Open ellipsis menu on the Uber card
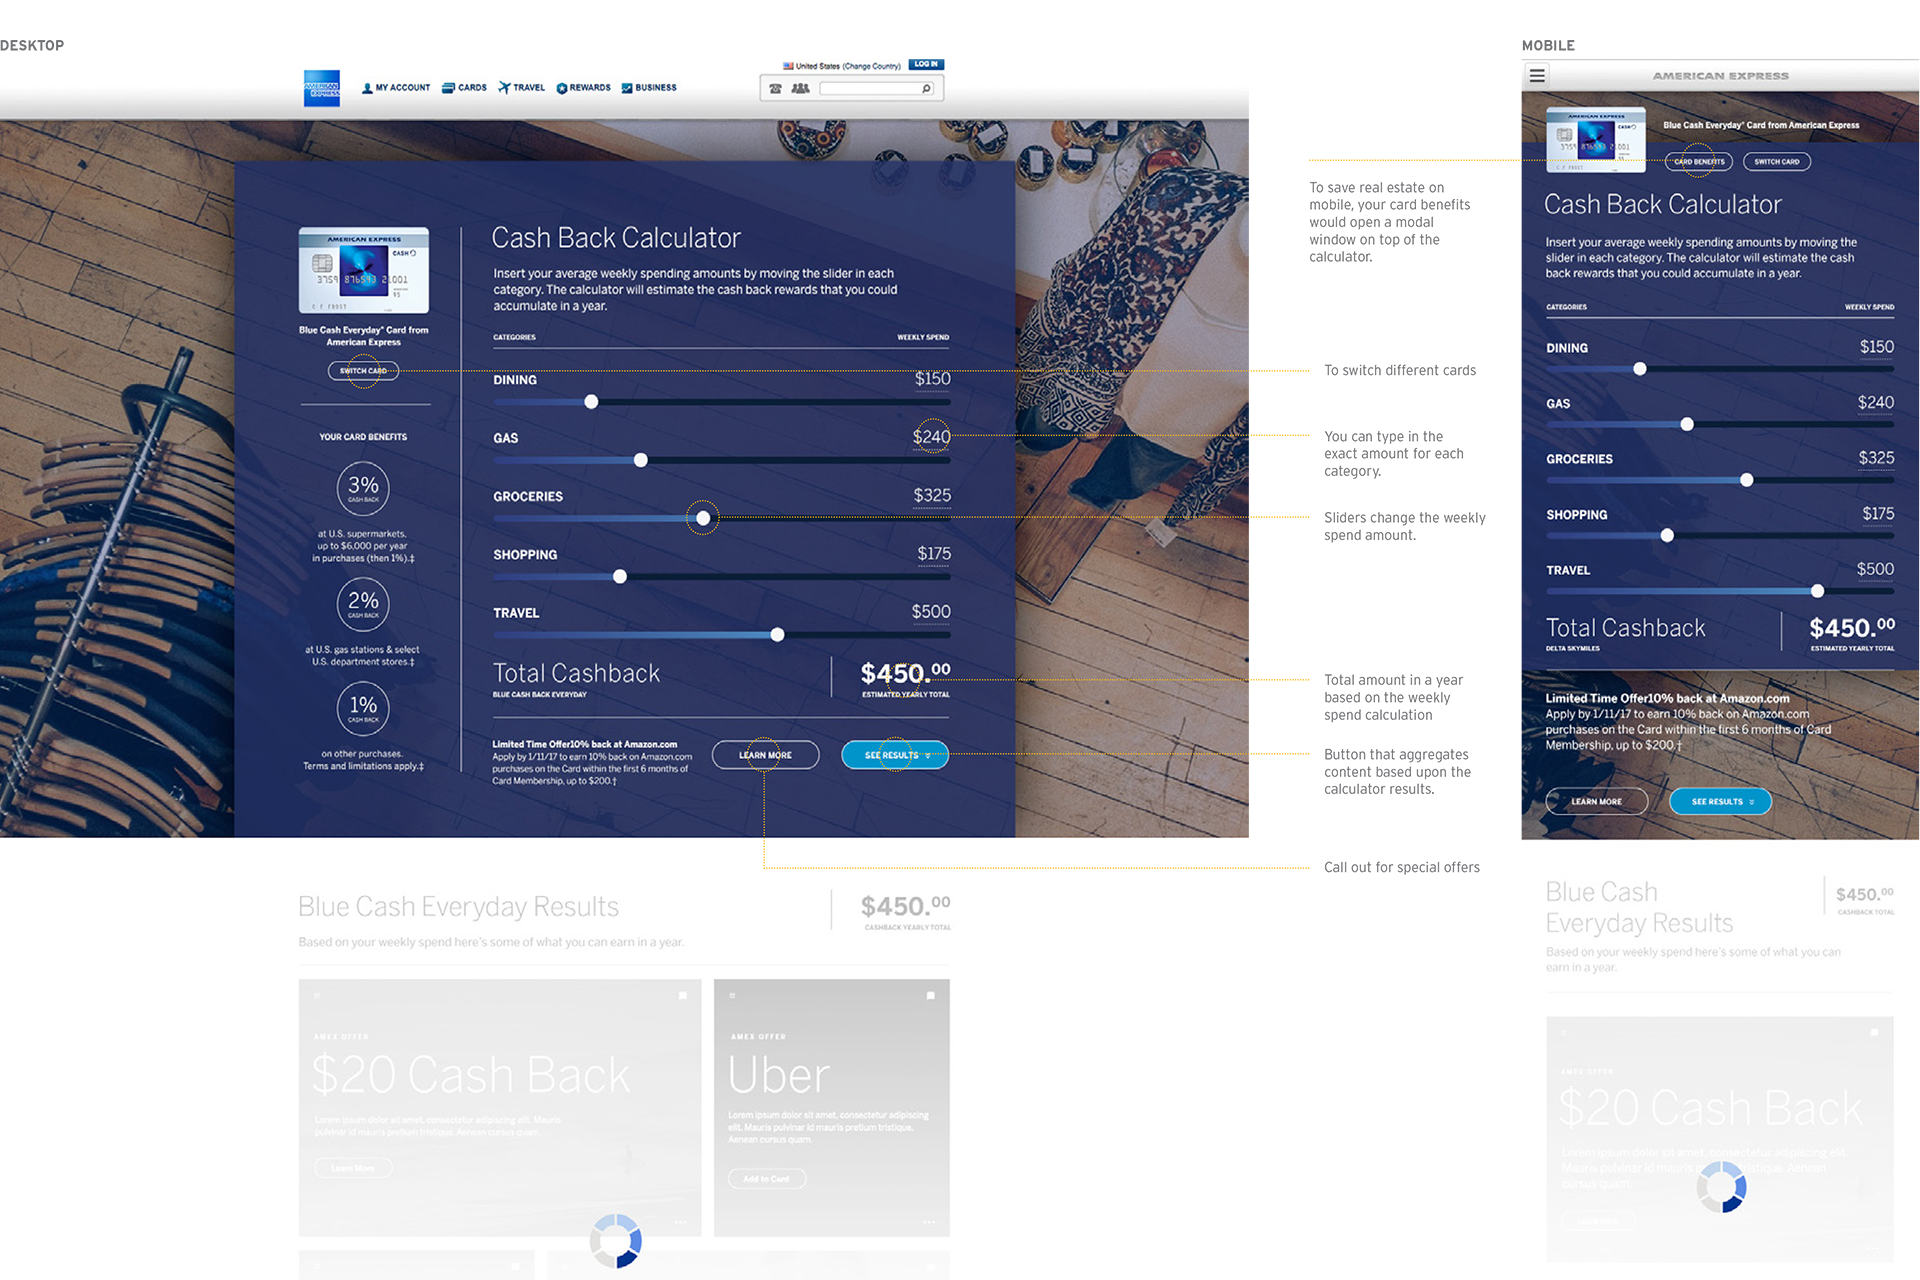This screenshot has width=1920, height=1280. [x=929, y=1222]
